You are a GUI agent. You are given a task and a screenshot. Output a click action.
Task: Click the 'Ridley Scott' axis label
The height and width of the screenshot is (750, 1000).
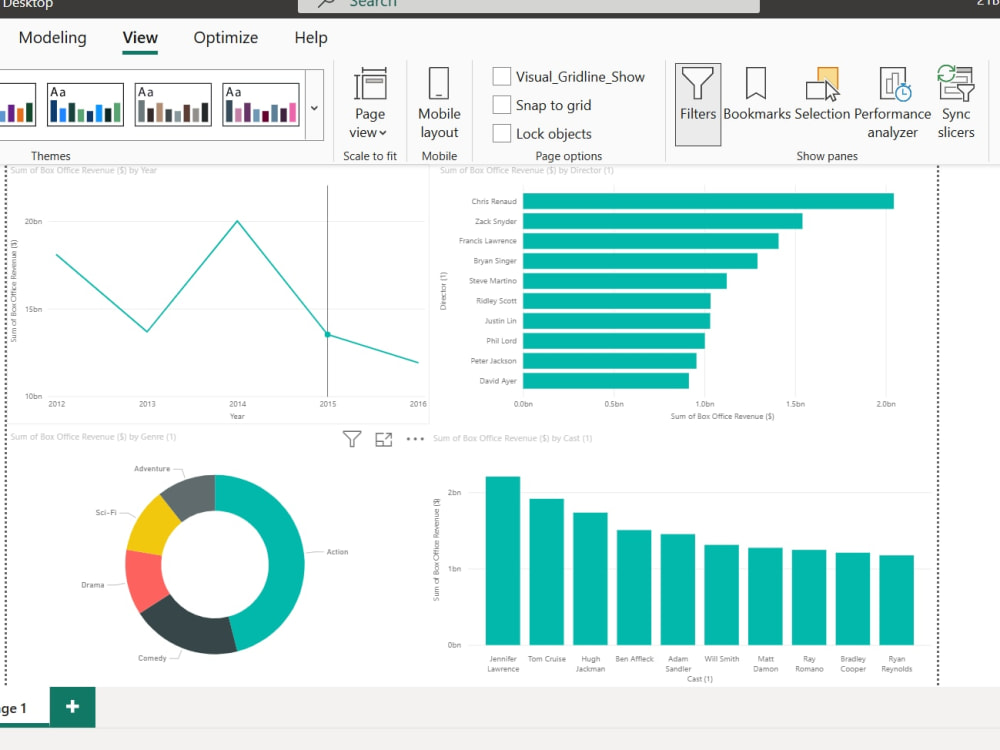click(496, 301)
